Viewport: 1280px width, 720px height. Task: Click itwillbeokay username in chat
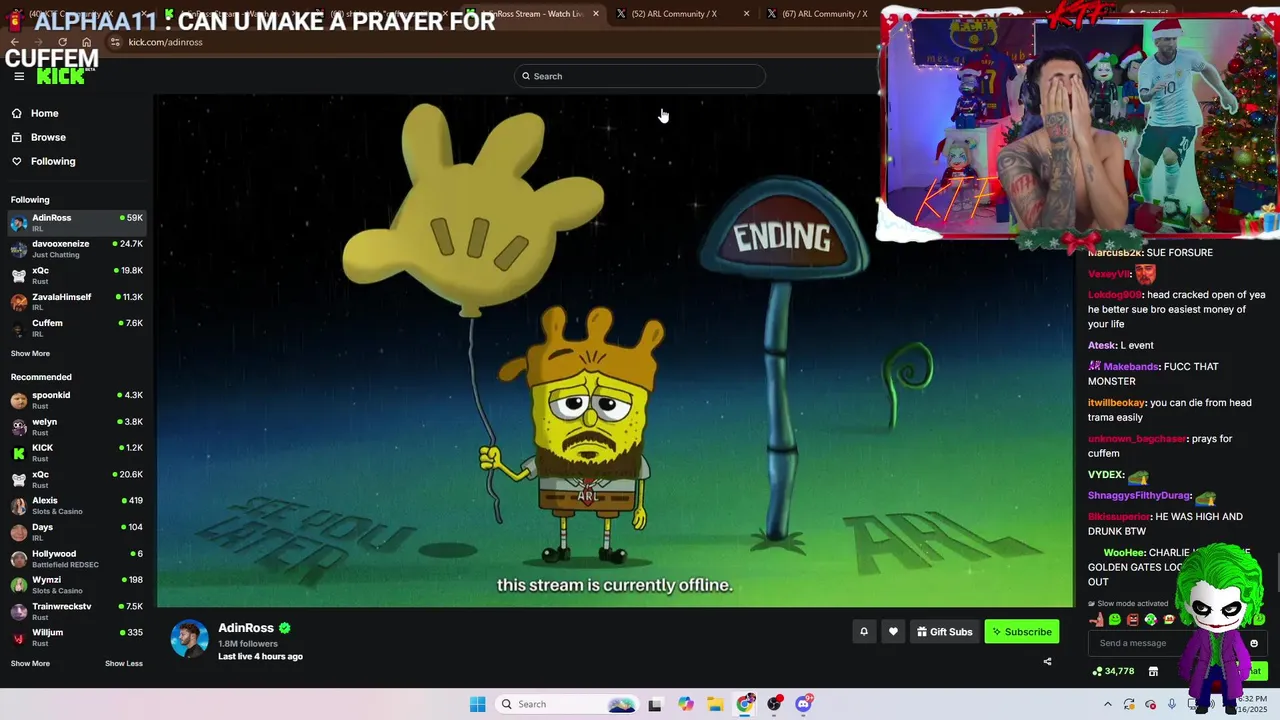1116,403
